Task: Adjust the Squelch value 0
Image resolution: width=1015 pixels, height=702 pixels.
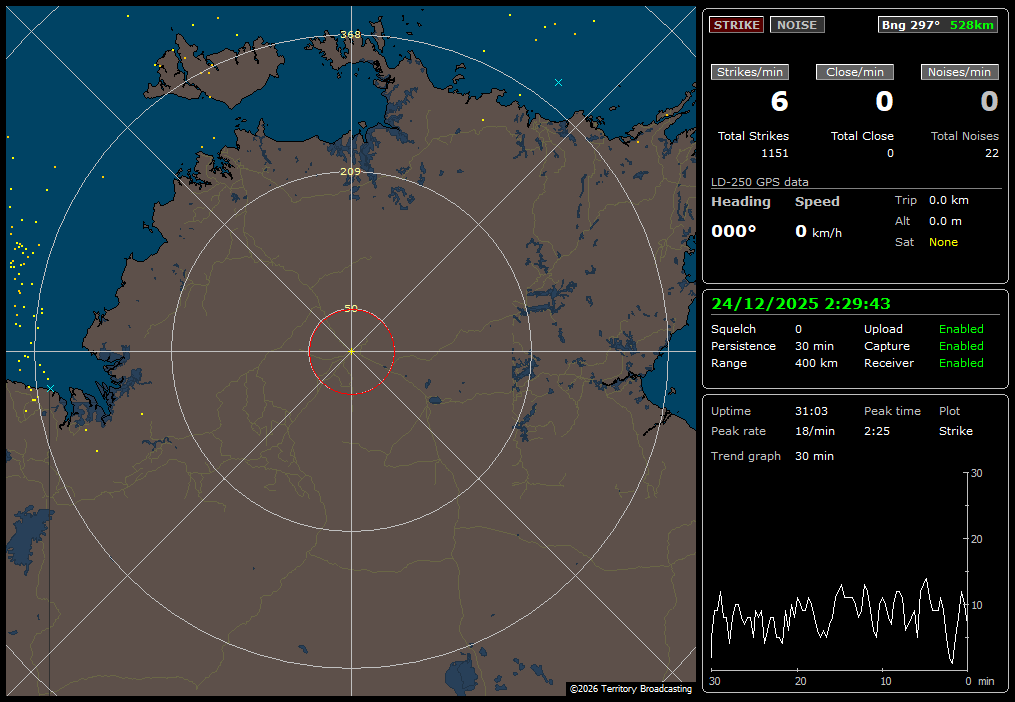Action: [798, 329]
